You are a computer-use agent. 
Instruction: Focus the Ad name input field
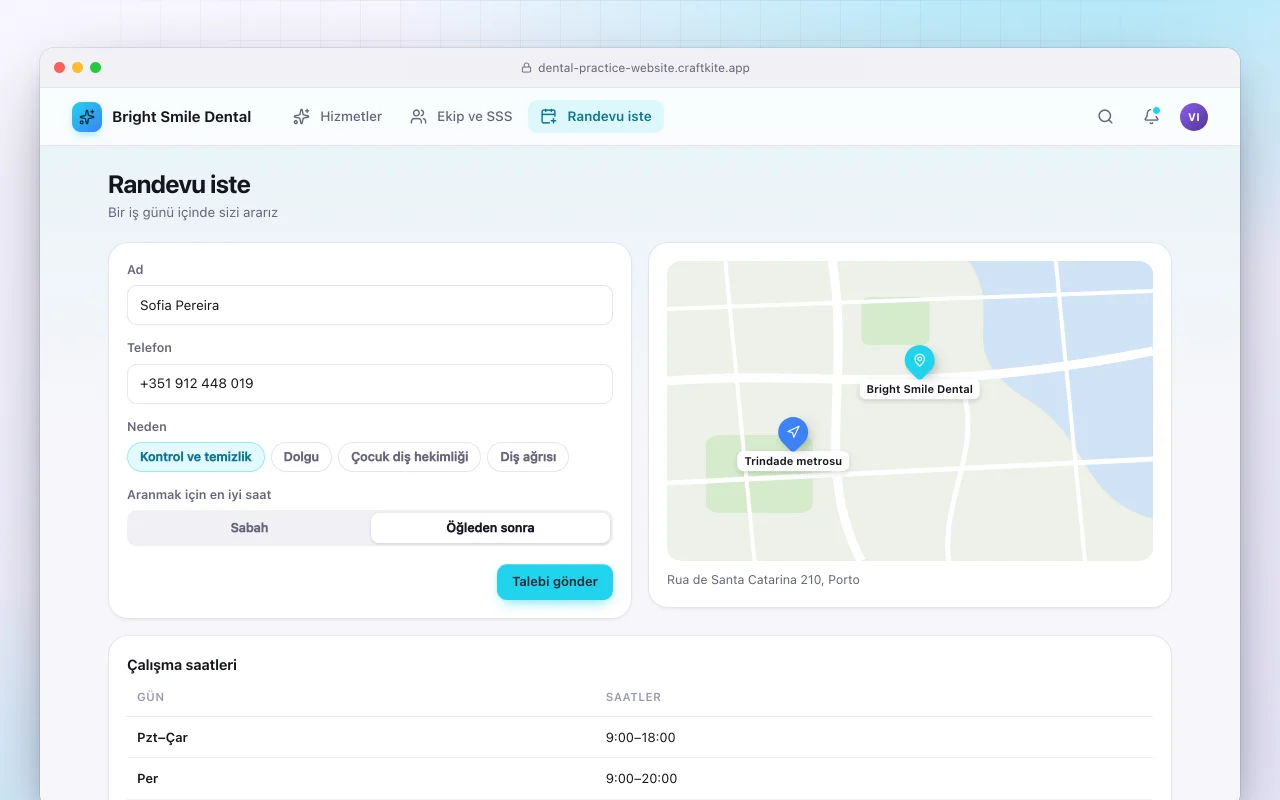(x=370, y=305)
